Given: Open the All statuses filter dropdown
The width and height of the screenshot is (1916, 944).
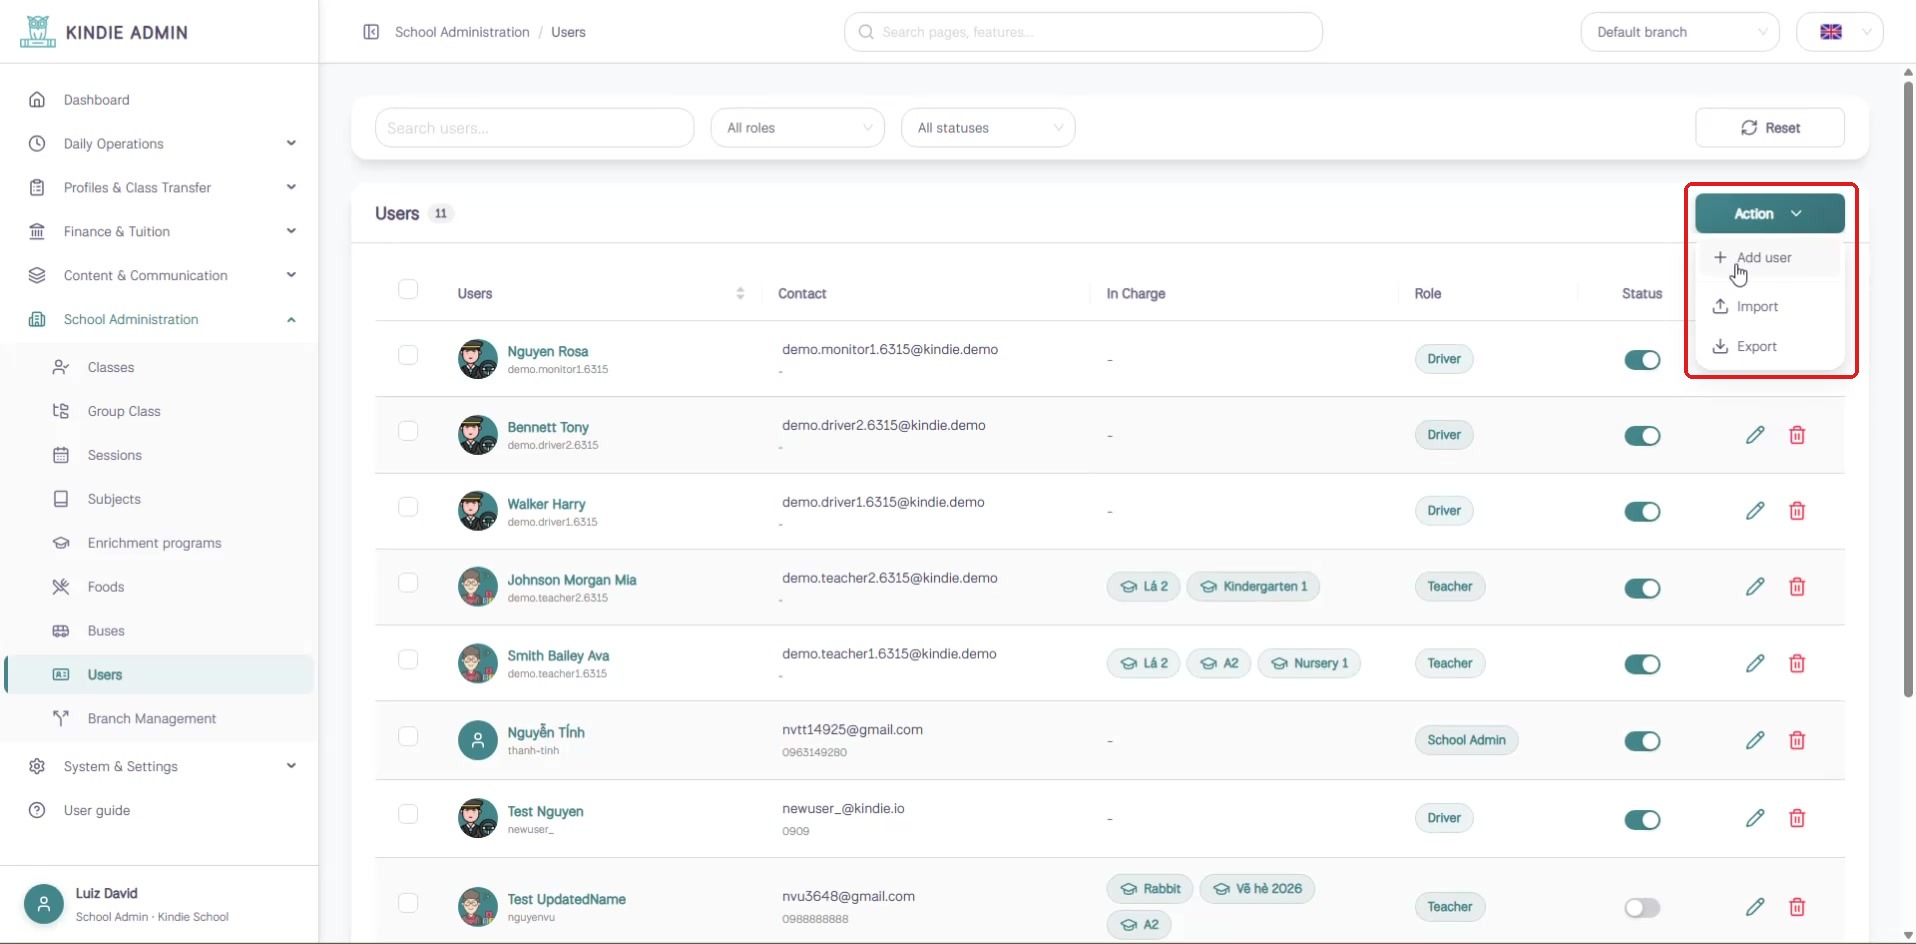Looking at the screenshot, I should [988, 128].
